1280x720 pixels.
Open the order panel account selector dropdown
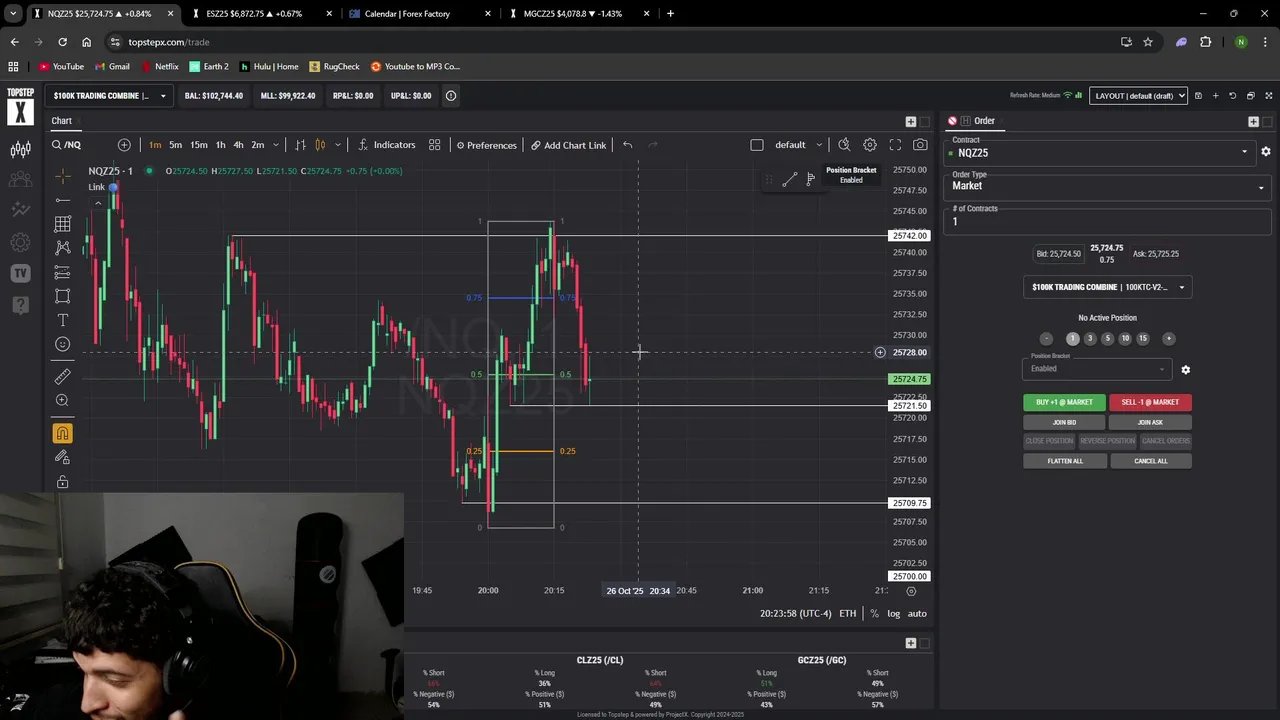click(1108, 287)
